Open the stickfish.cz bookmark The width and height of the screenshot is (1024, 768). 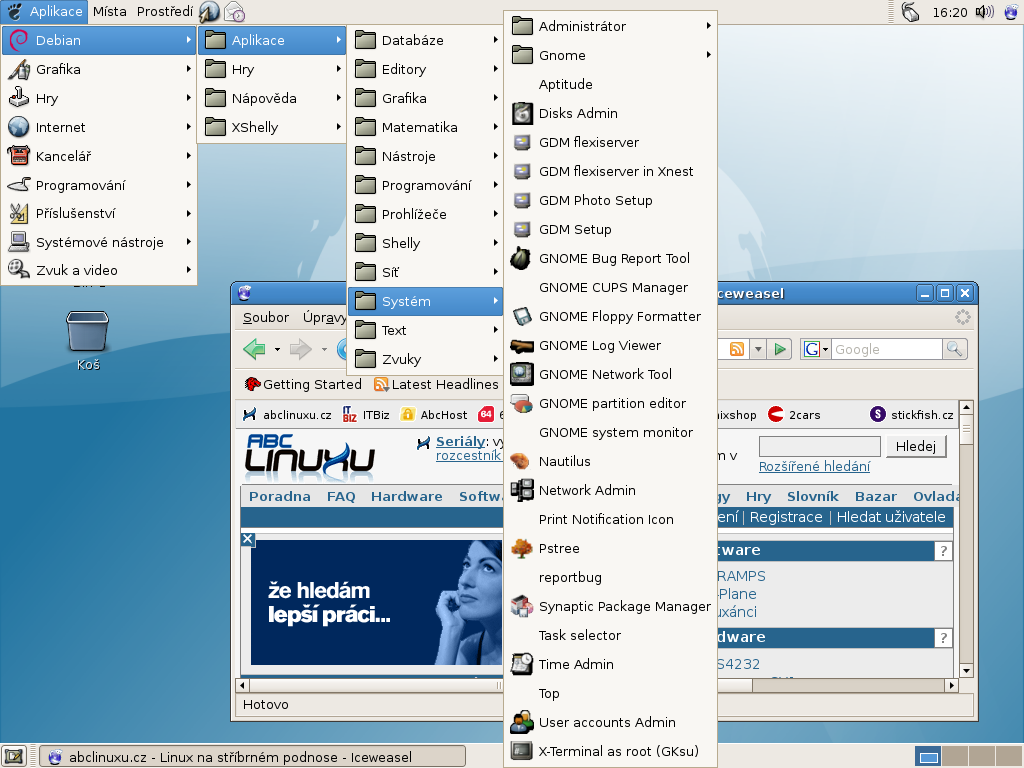point(912,415)
